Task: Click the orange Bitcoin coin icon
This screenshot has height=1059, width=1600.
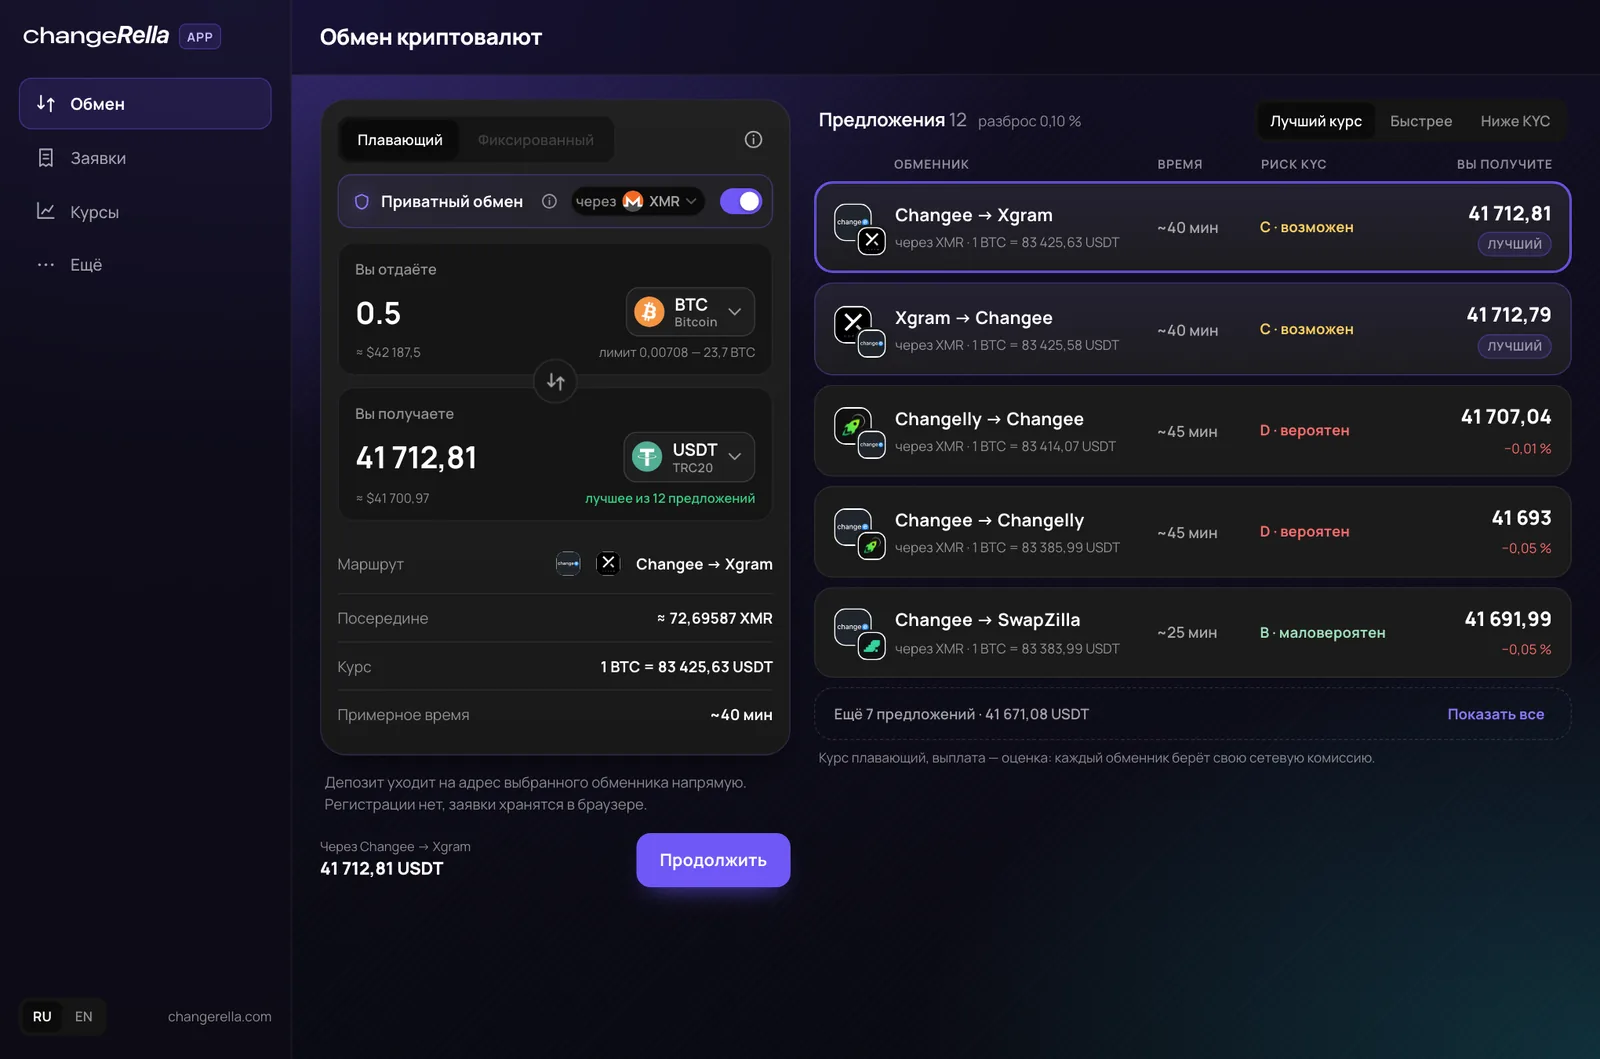Action: point(649,312)
